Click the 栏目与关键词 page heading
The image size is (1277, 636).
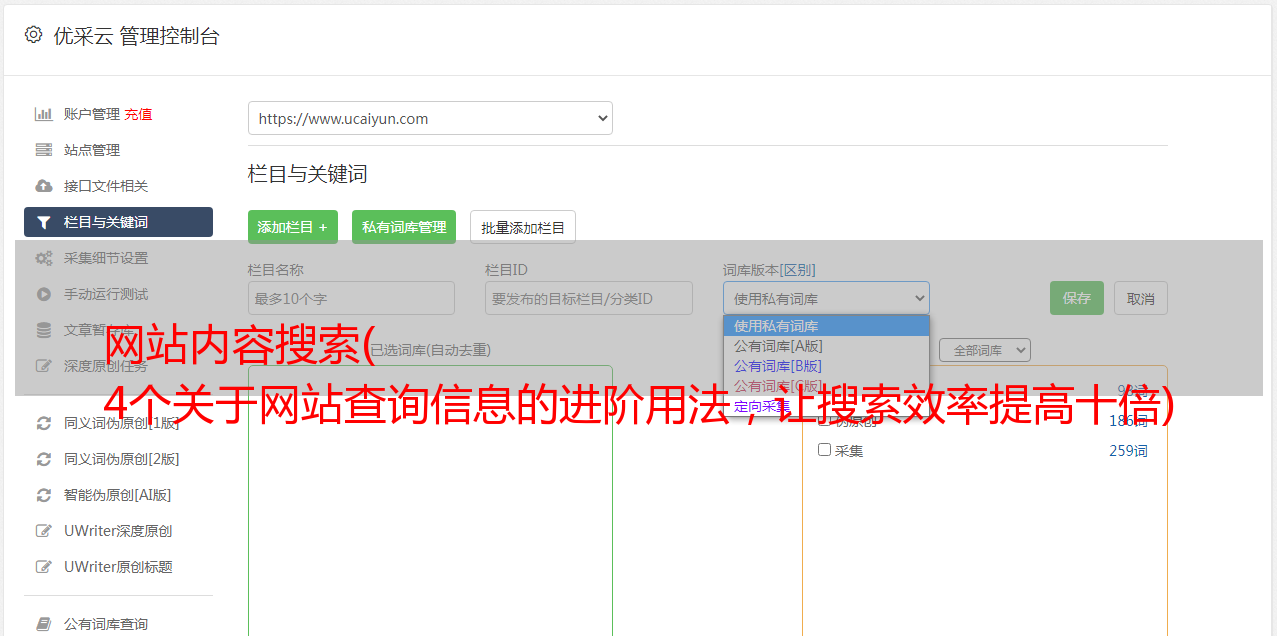308,174
